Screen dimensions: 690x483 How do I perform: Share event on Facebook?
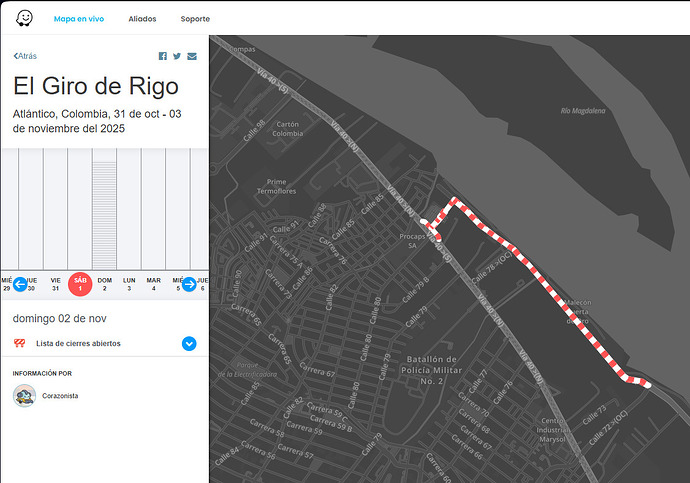pyautogui.click(x=163, y=56)
